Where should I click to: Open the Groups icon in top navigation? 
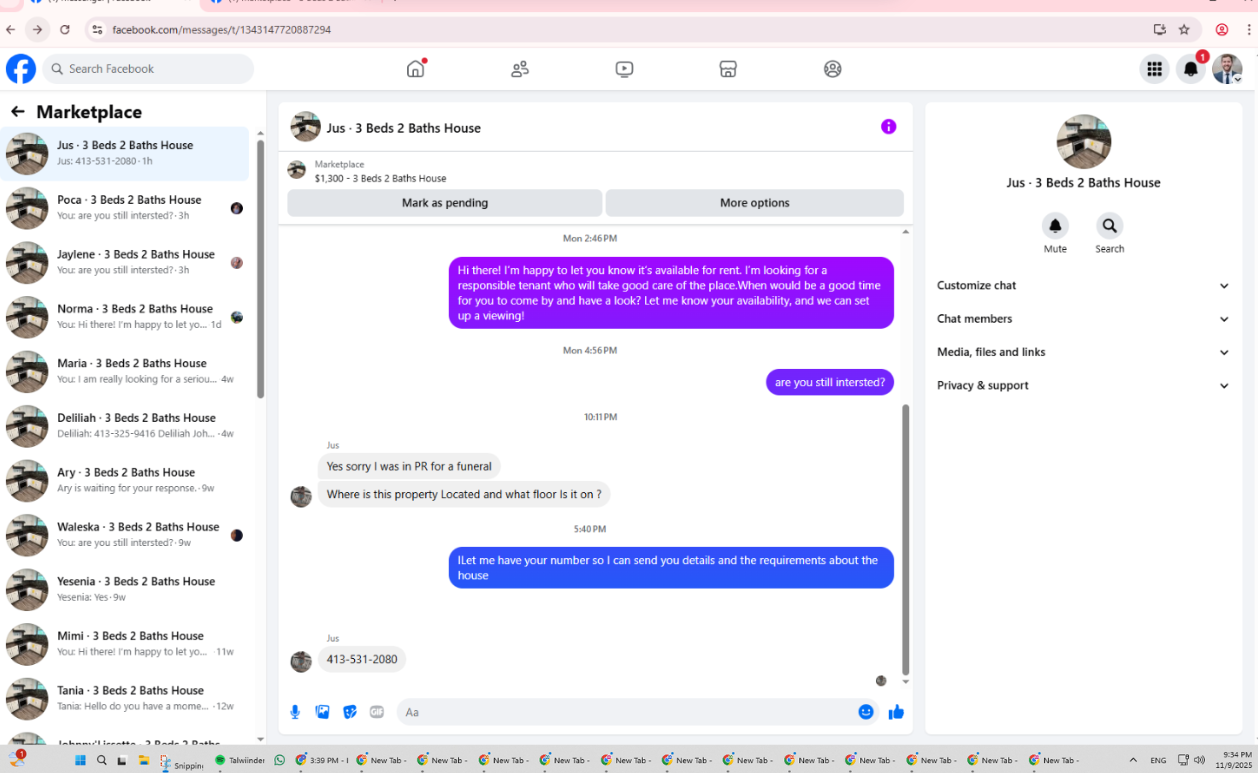click(x=832, y=69)
